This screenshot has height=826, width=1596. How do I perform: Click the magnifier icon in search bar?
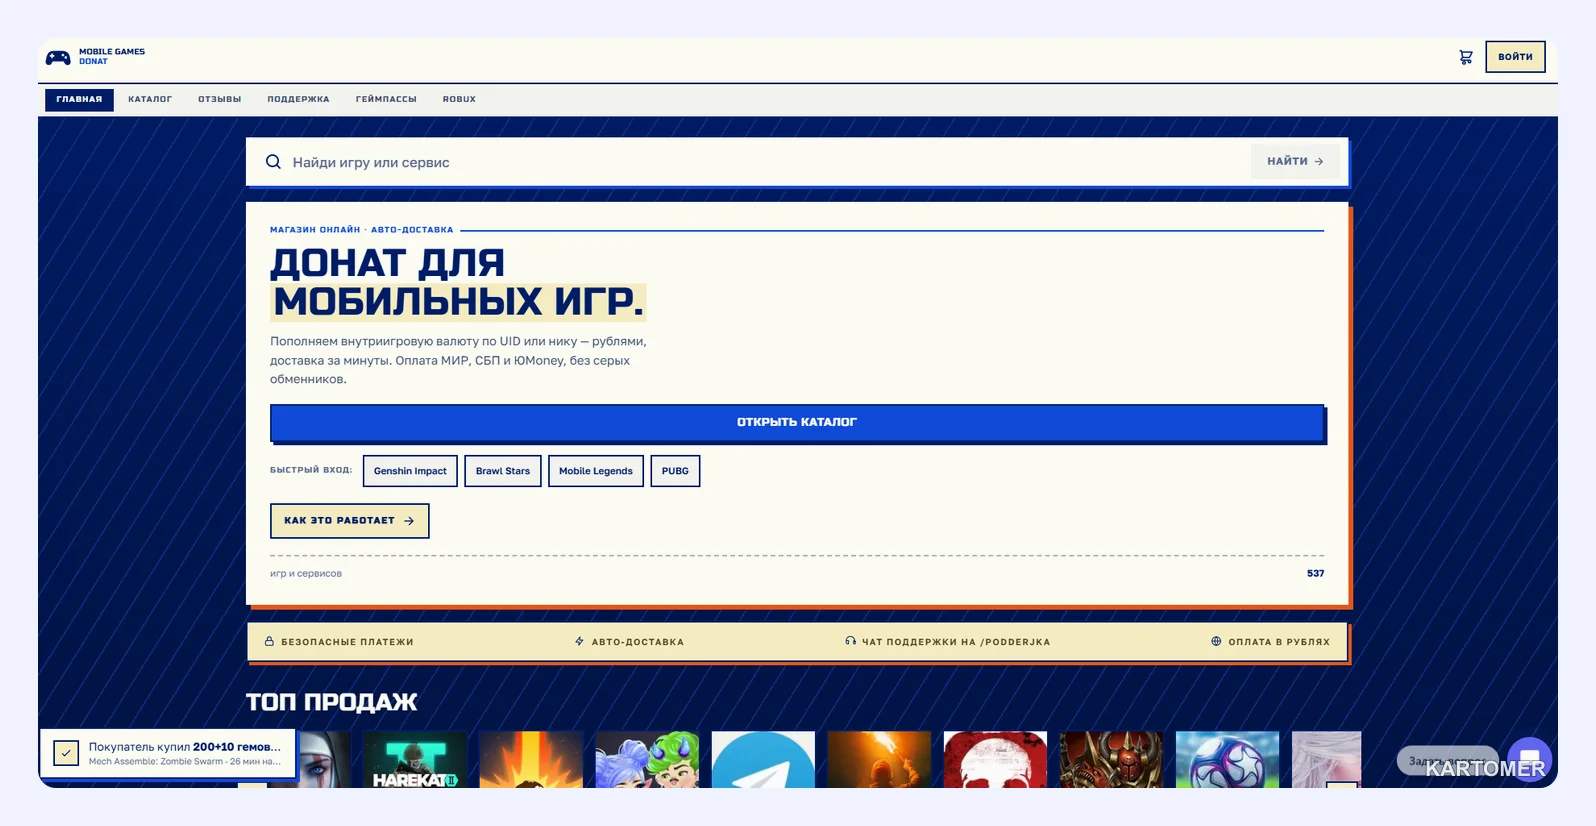[x=273, y=162]
